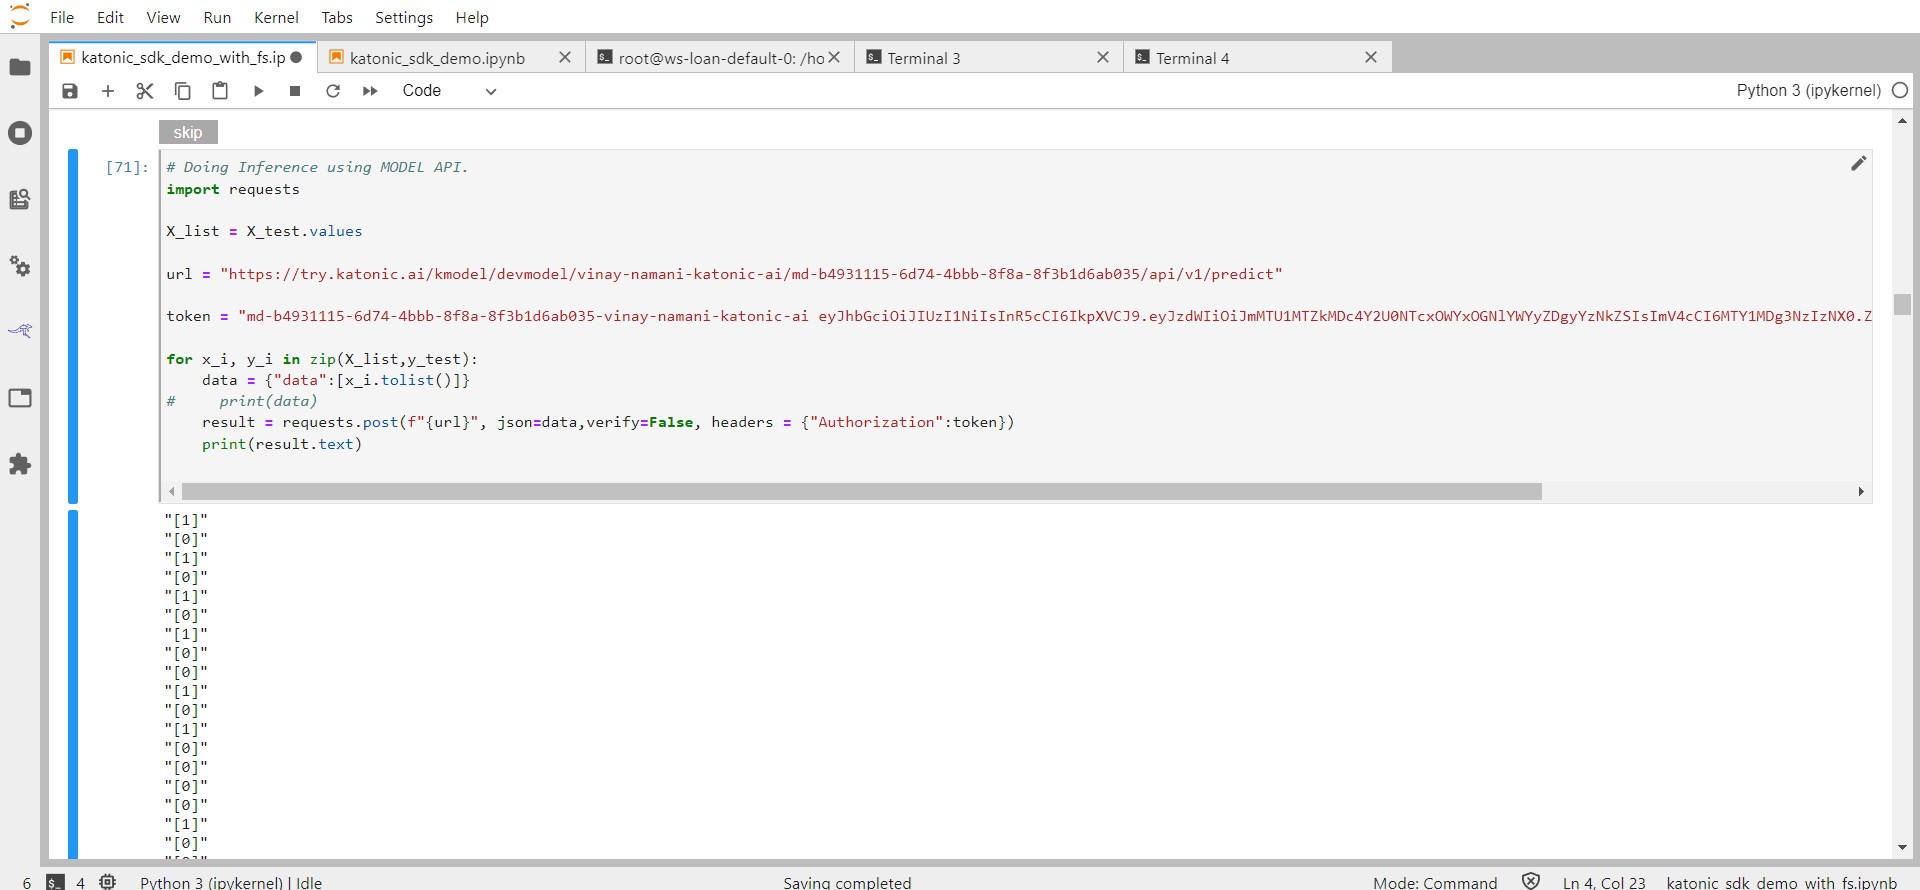Open the View menu
This screenshot has width=1920, height=890.
163,17
